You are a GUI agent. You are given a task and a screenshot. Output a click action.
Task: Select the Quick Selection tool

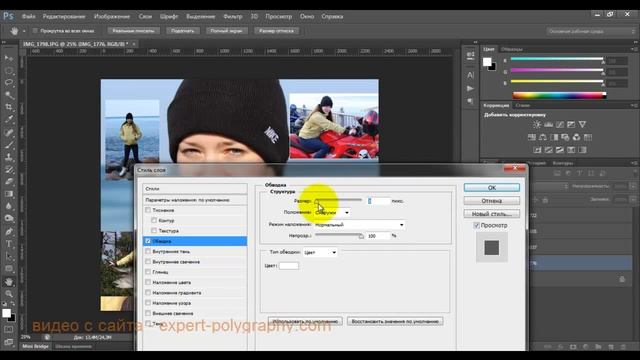click(x=9, y=95)
